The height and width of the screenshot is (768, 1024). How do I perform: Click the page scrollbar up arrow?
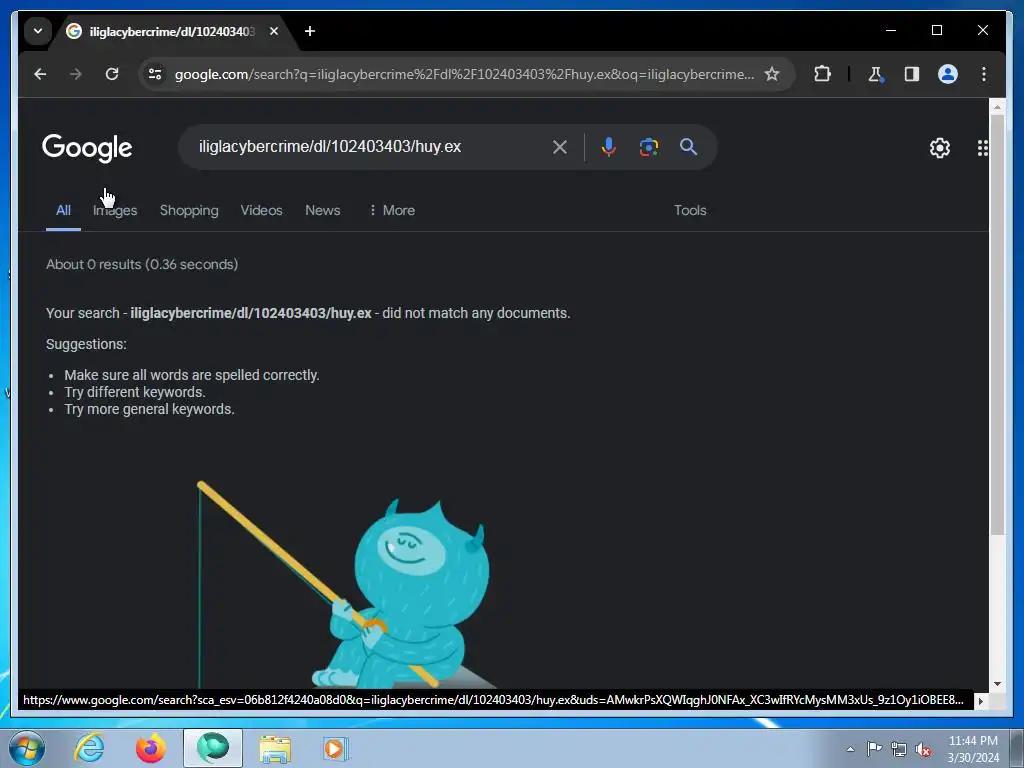point(997,106)
